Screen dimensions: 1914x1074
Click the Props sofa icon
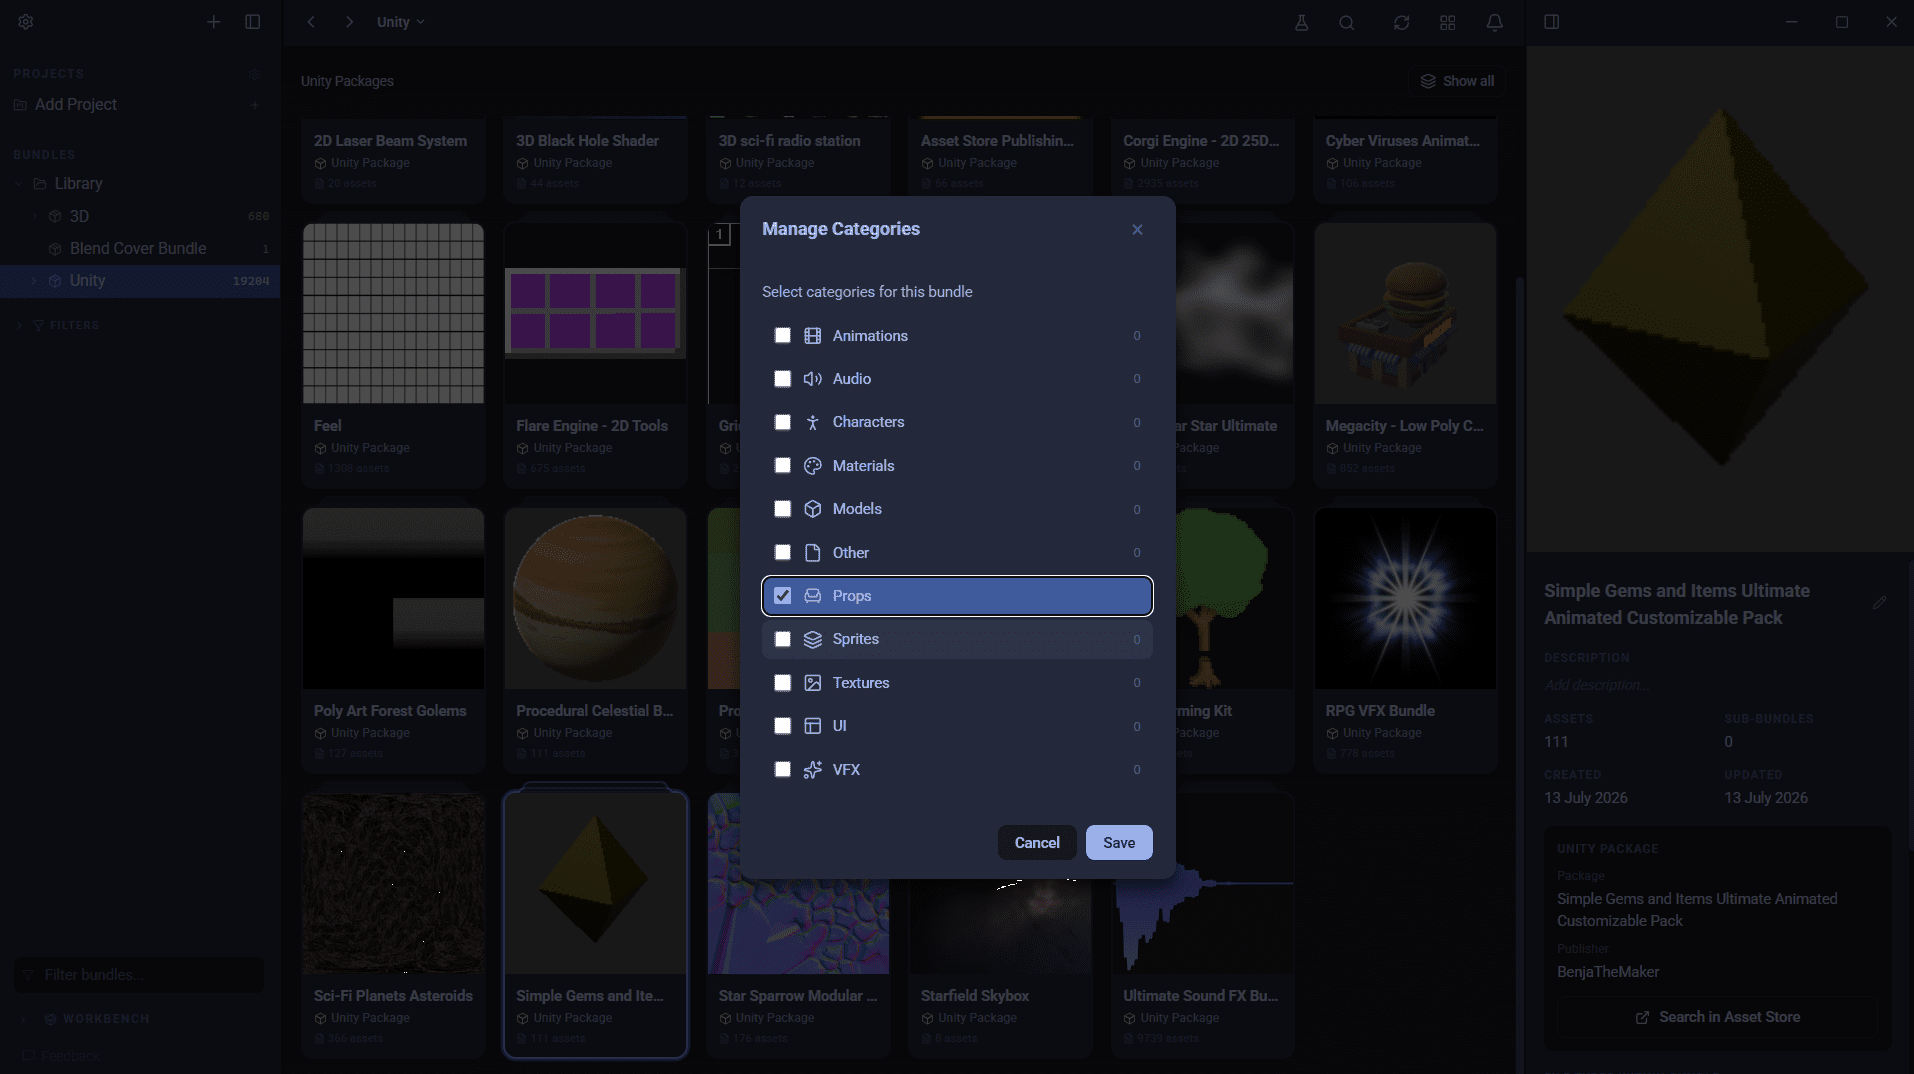click(x=813, y=596)
